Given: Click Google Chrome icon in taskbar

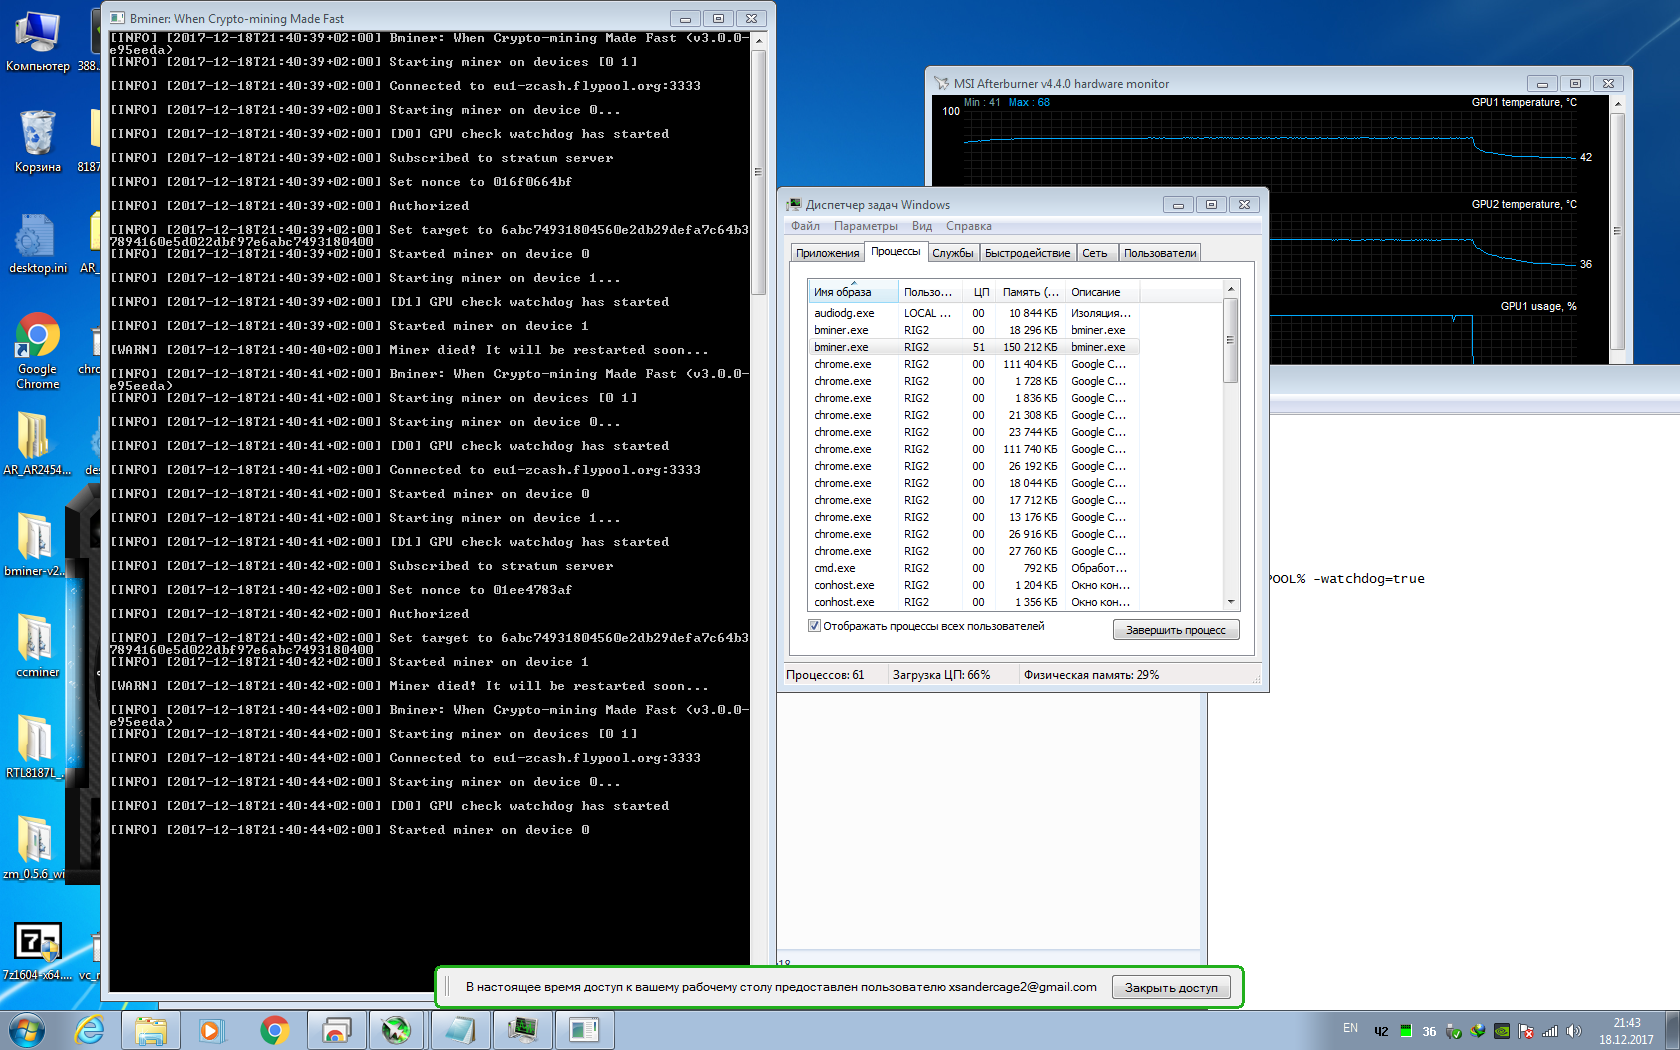Looking at the screenshot, I should point(274,1030).
